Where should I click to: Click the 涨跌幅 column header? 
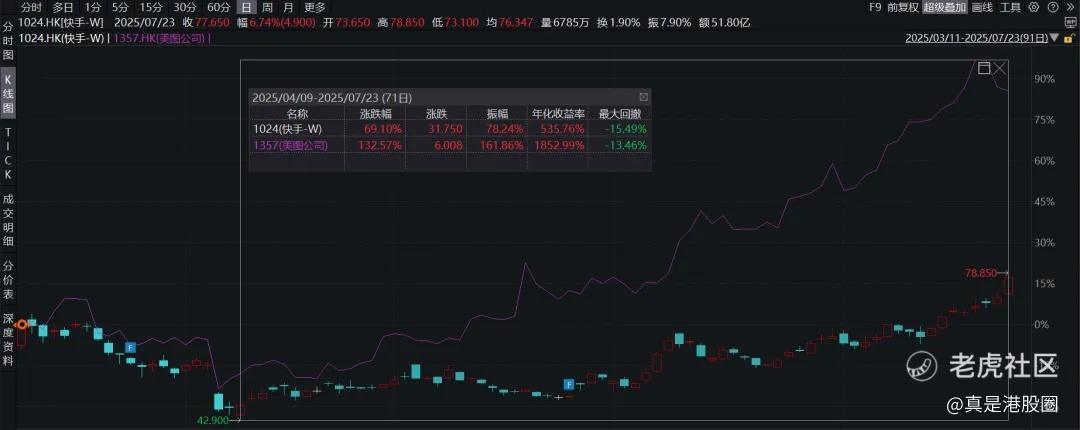point(375,114)
